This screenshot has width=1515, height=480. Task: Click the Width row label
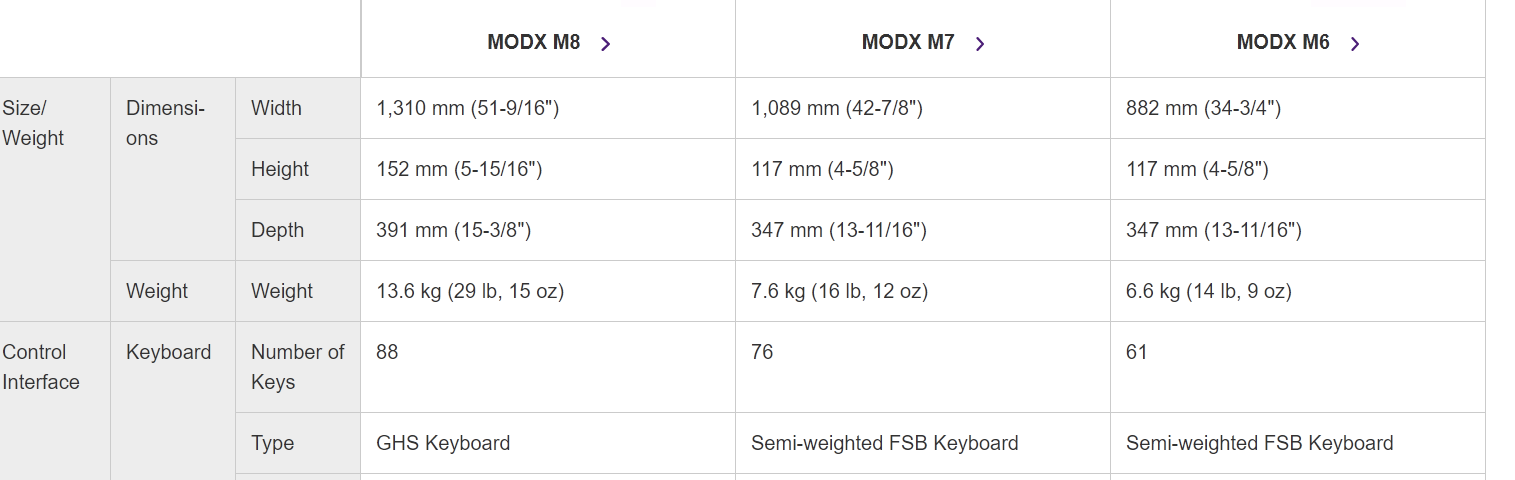click(x=276, y=108)
